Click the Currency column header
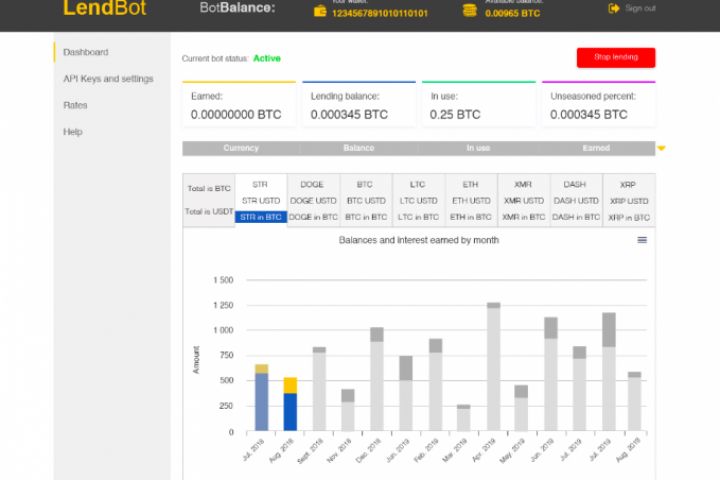The height and width of the screenshot is (480, 720). point(241,148)
